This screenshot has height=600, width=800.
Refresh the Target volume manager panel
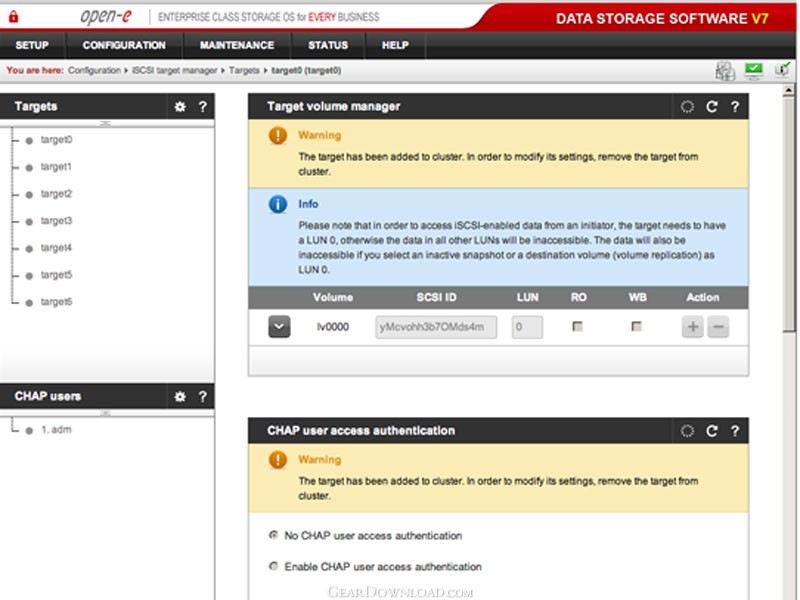point(712,107)
